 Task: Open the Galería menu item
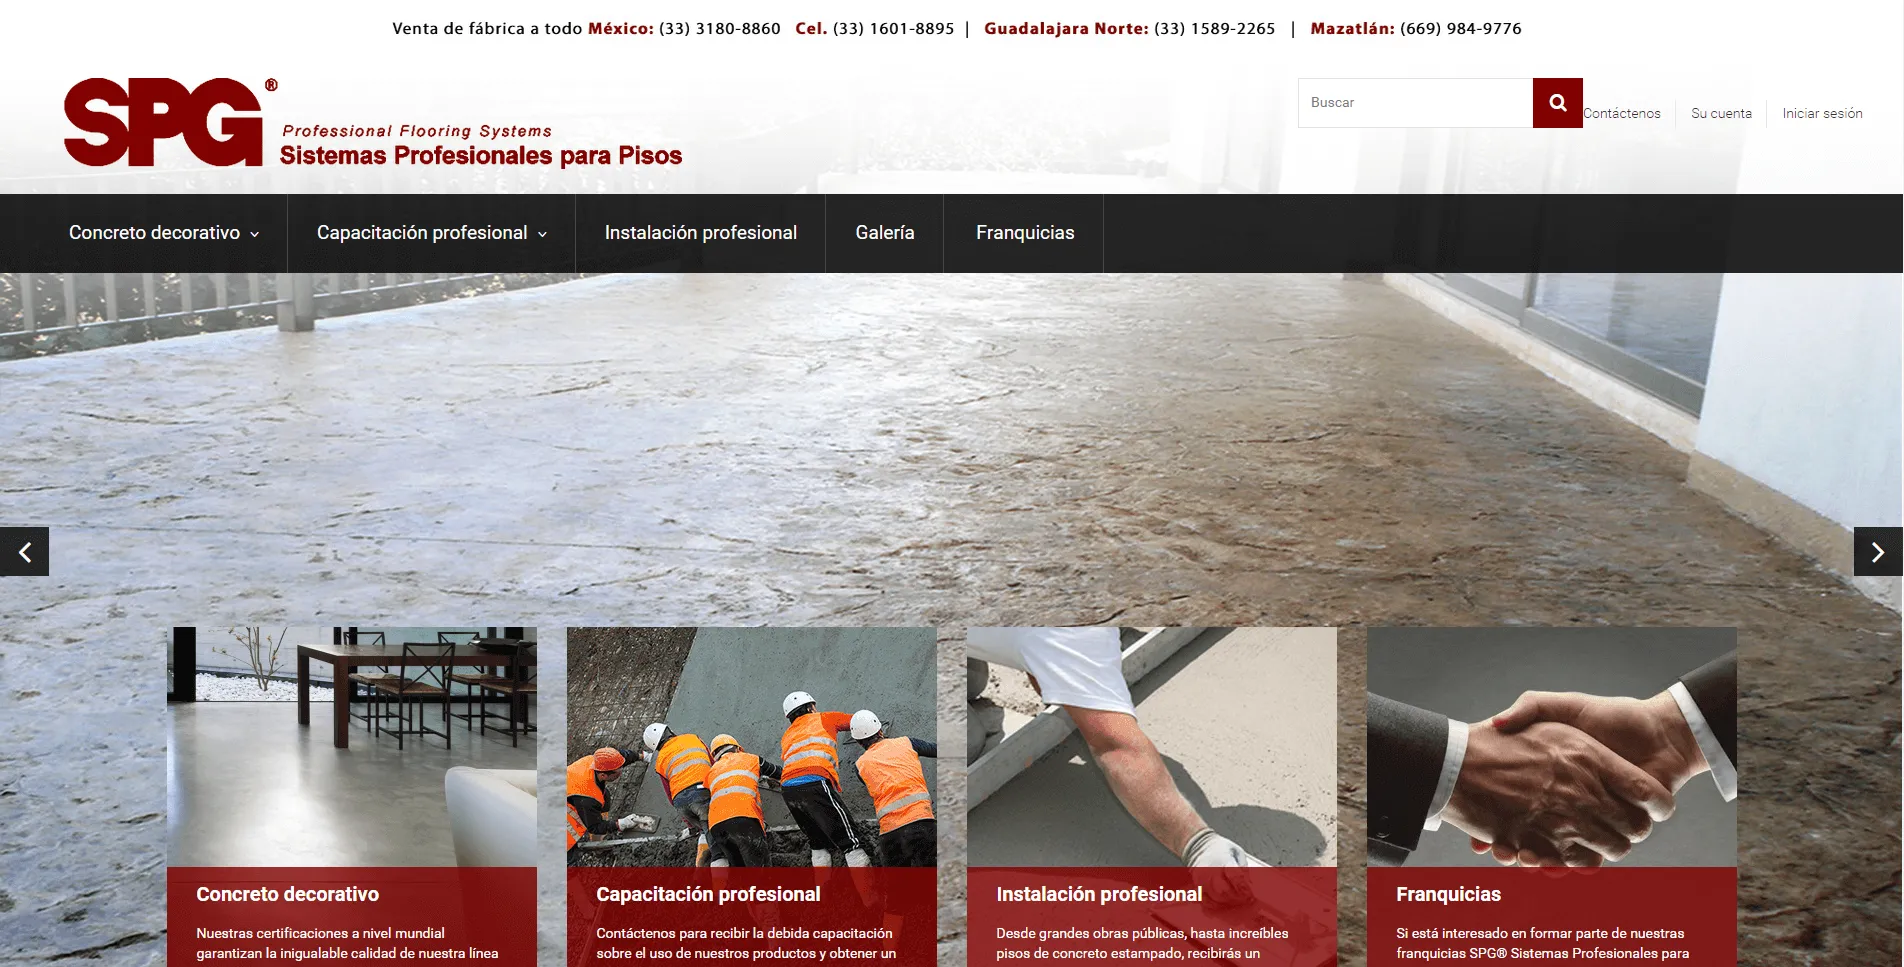coord(885,233)
